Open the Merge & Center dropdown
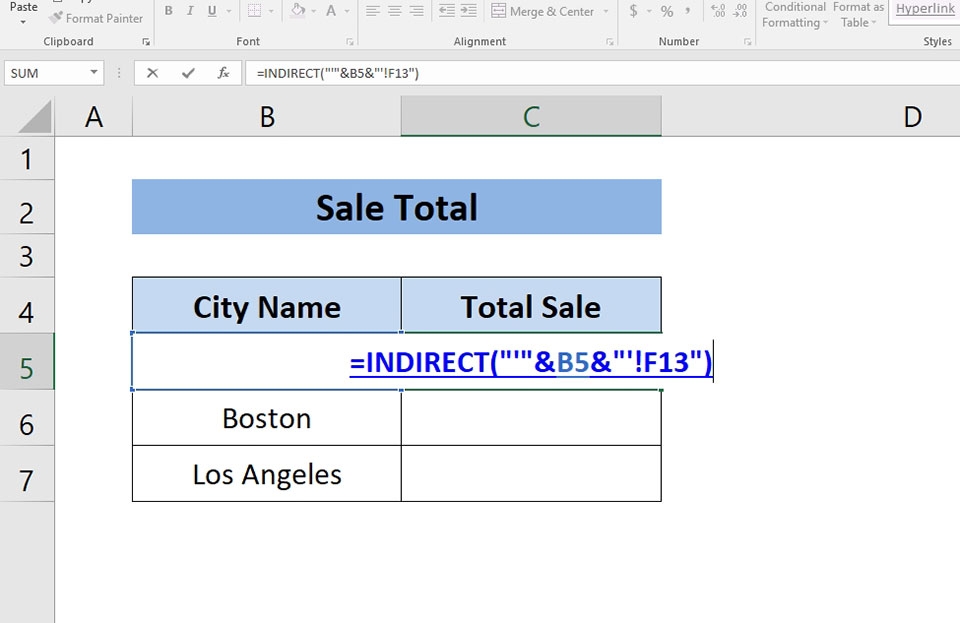The height and width of the screenshot is (623, 960). [608, 11]
